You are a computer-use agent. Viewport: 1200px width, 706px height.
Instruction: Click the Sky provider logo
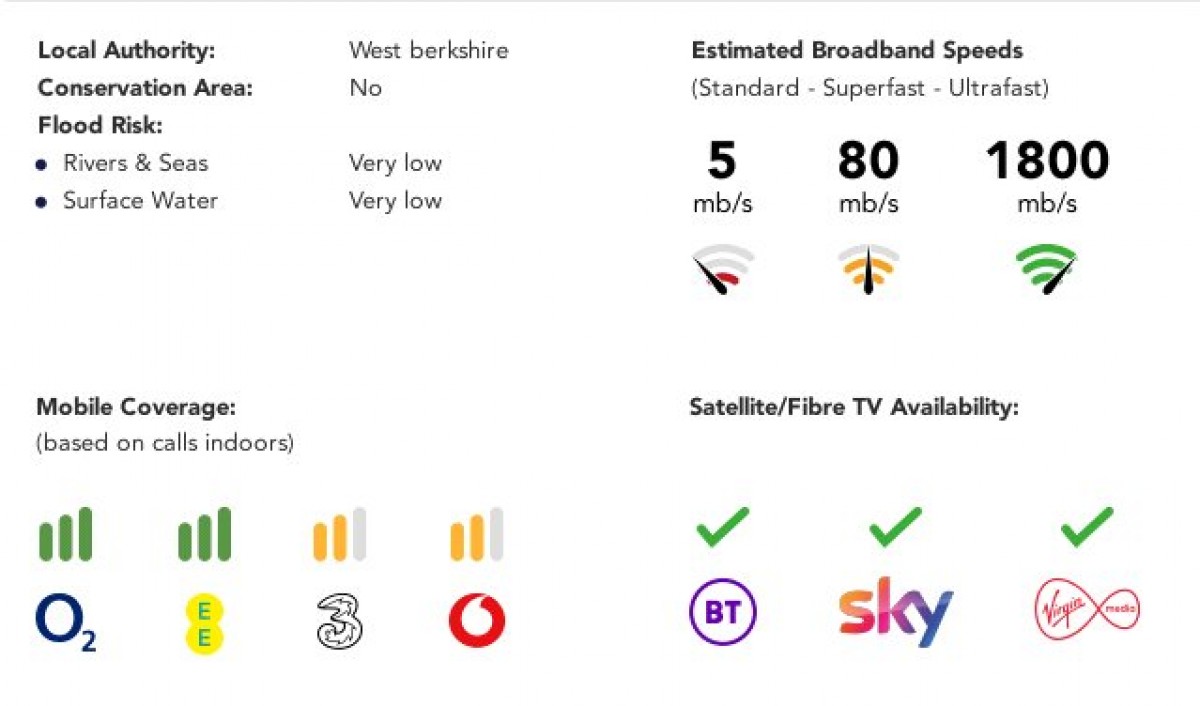pyautogui.click(x=895, y=610)
